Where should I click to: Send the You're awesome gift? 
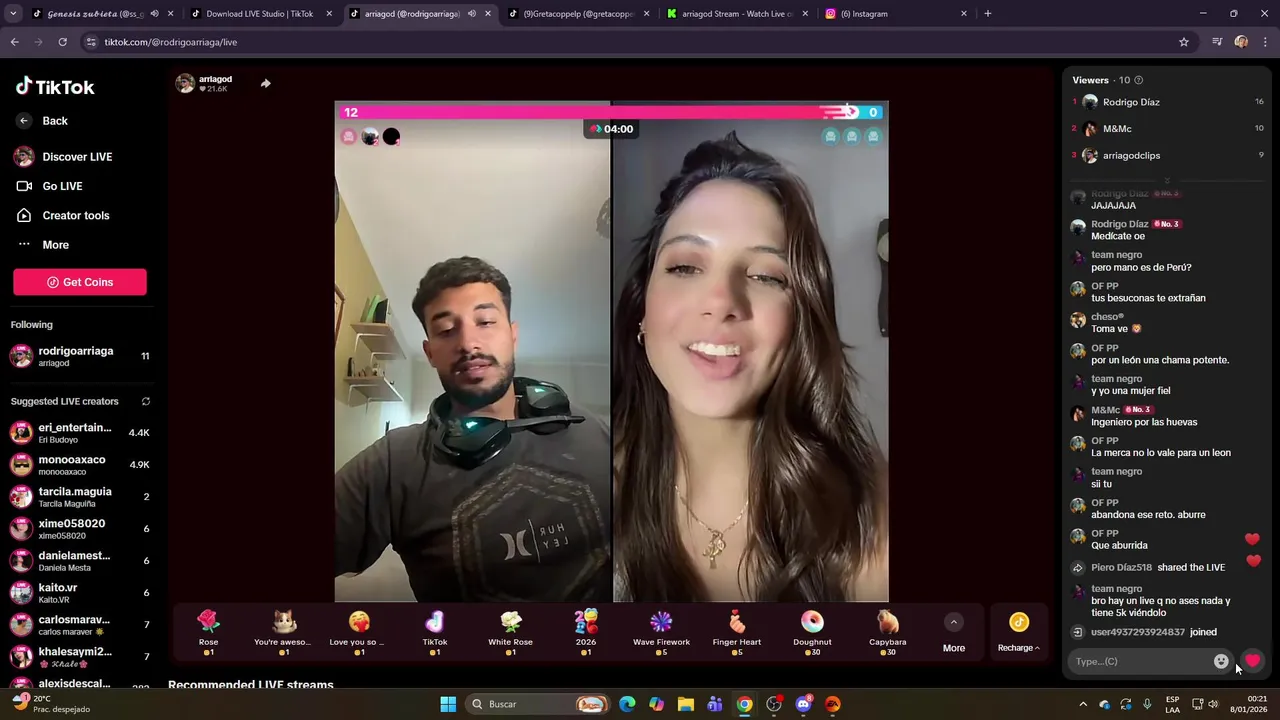tap(284, 632)
